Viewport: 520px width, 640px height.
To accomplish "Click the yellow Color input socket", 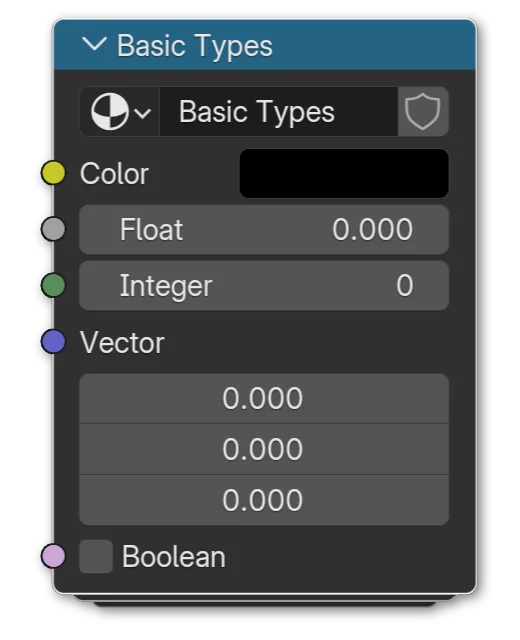I will [x=53, y=173].
